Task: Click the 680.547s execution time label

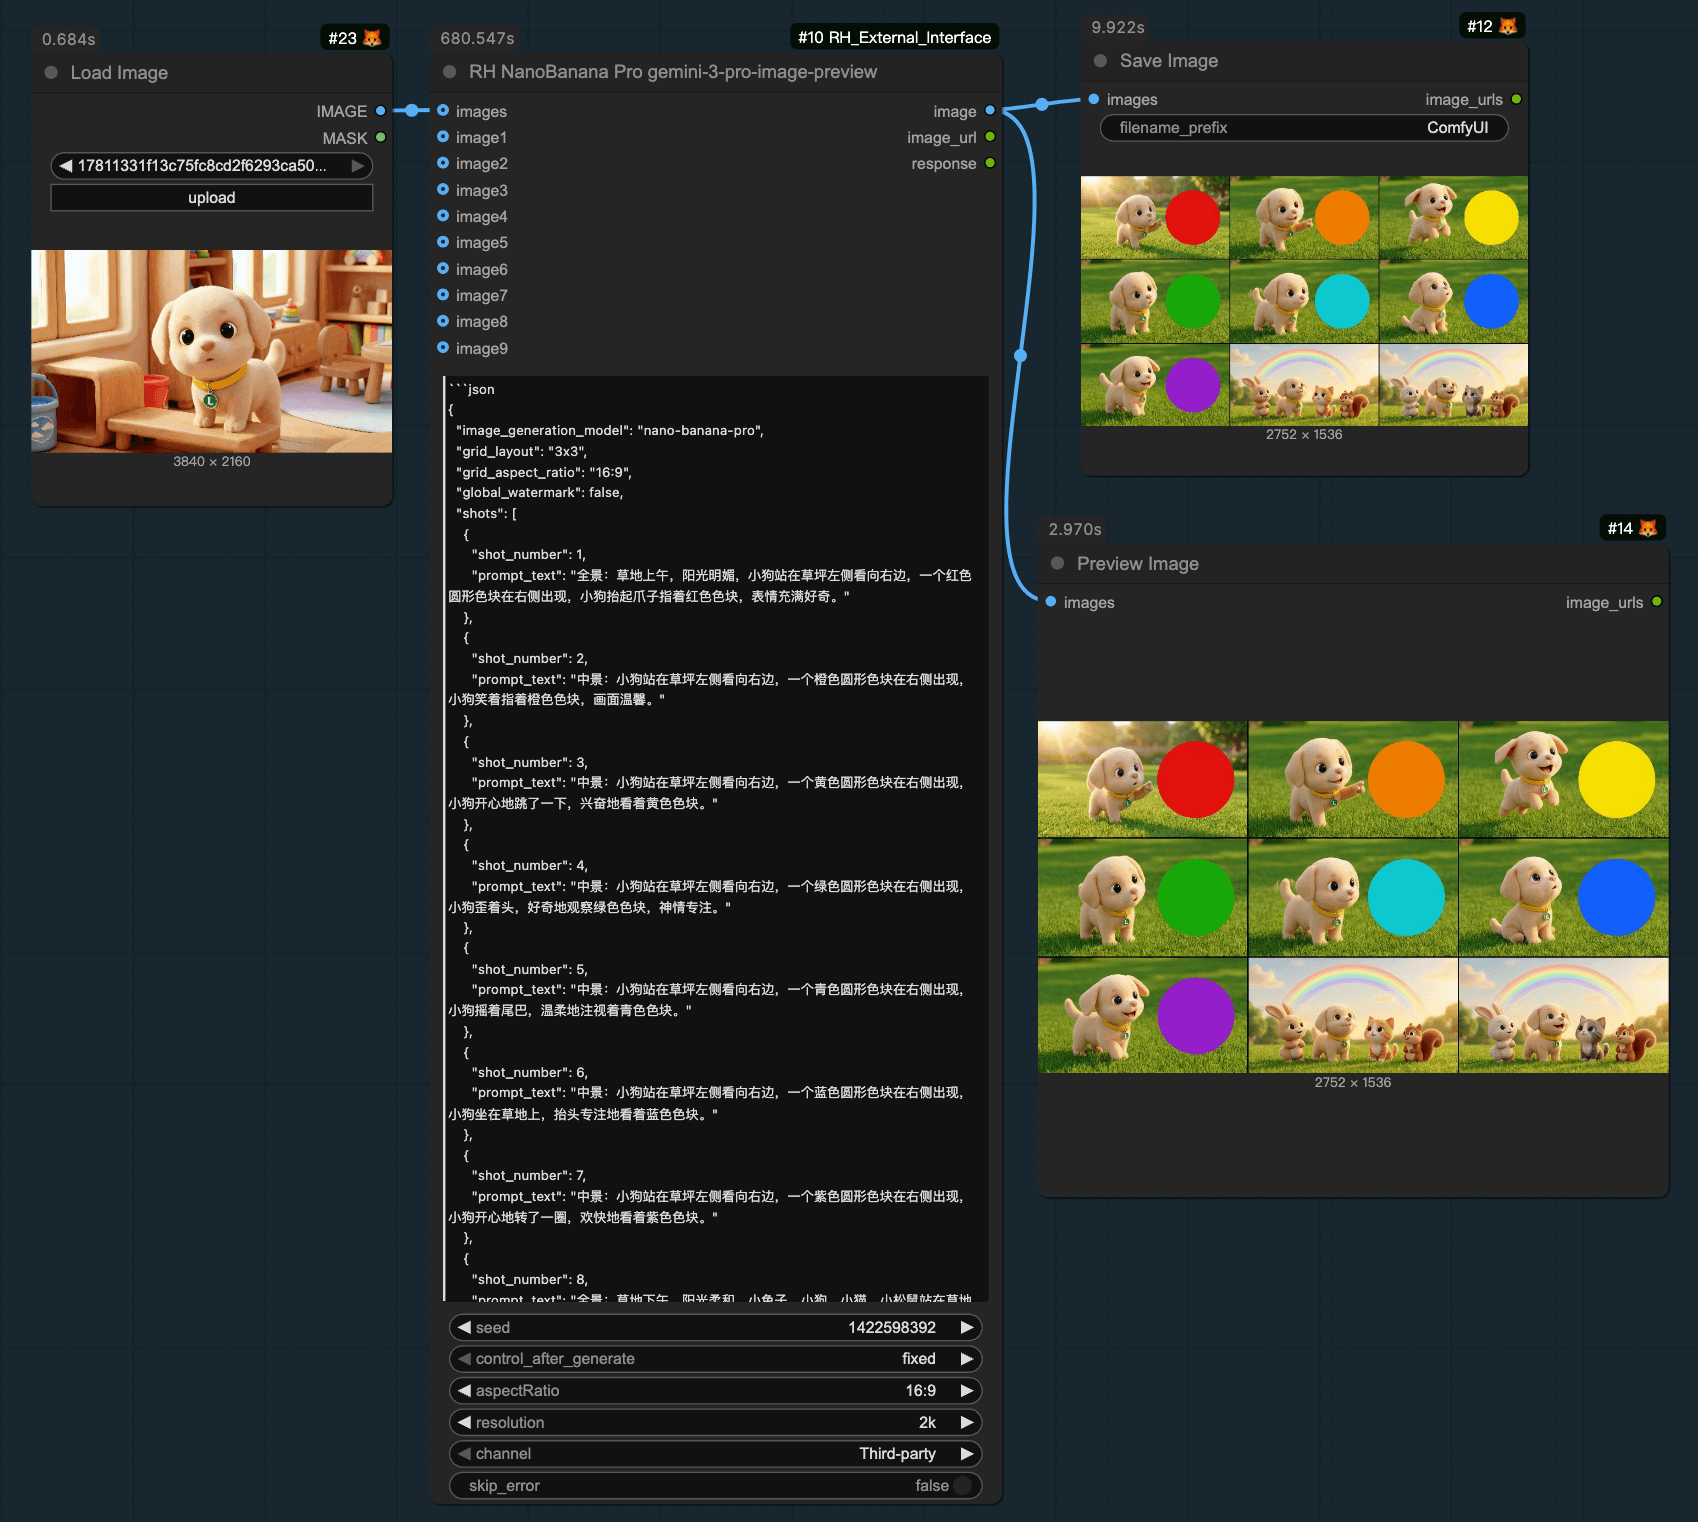Action: 477,38
